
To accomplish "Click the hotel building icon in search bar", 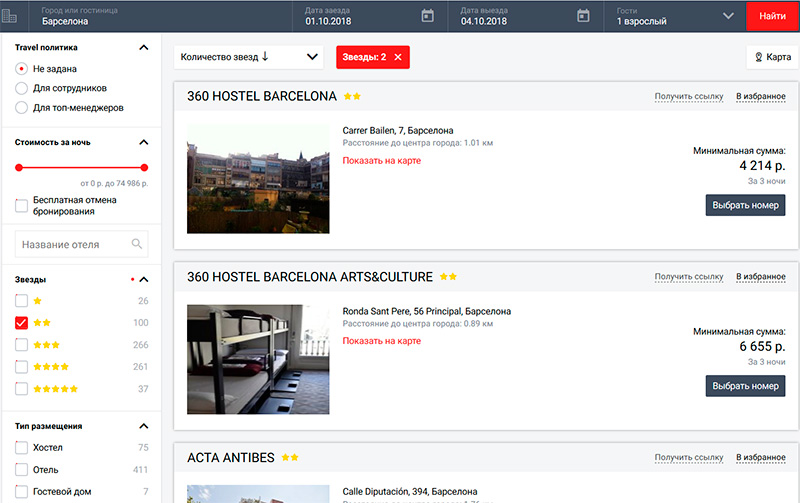I will click(11, 16).
